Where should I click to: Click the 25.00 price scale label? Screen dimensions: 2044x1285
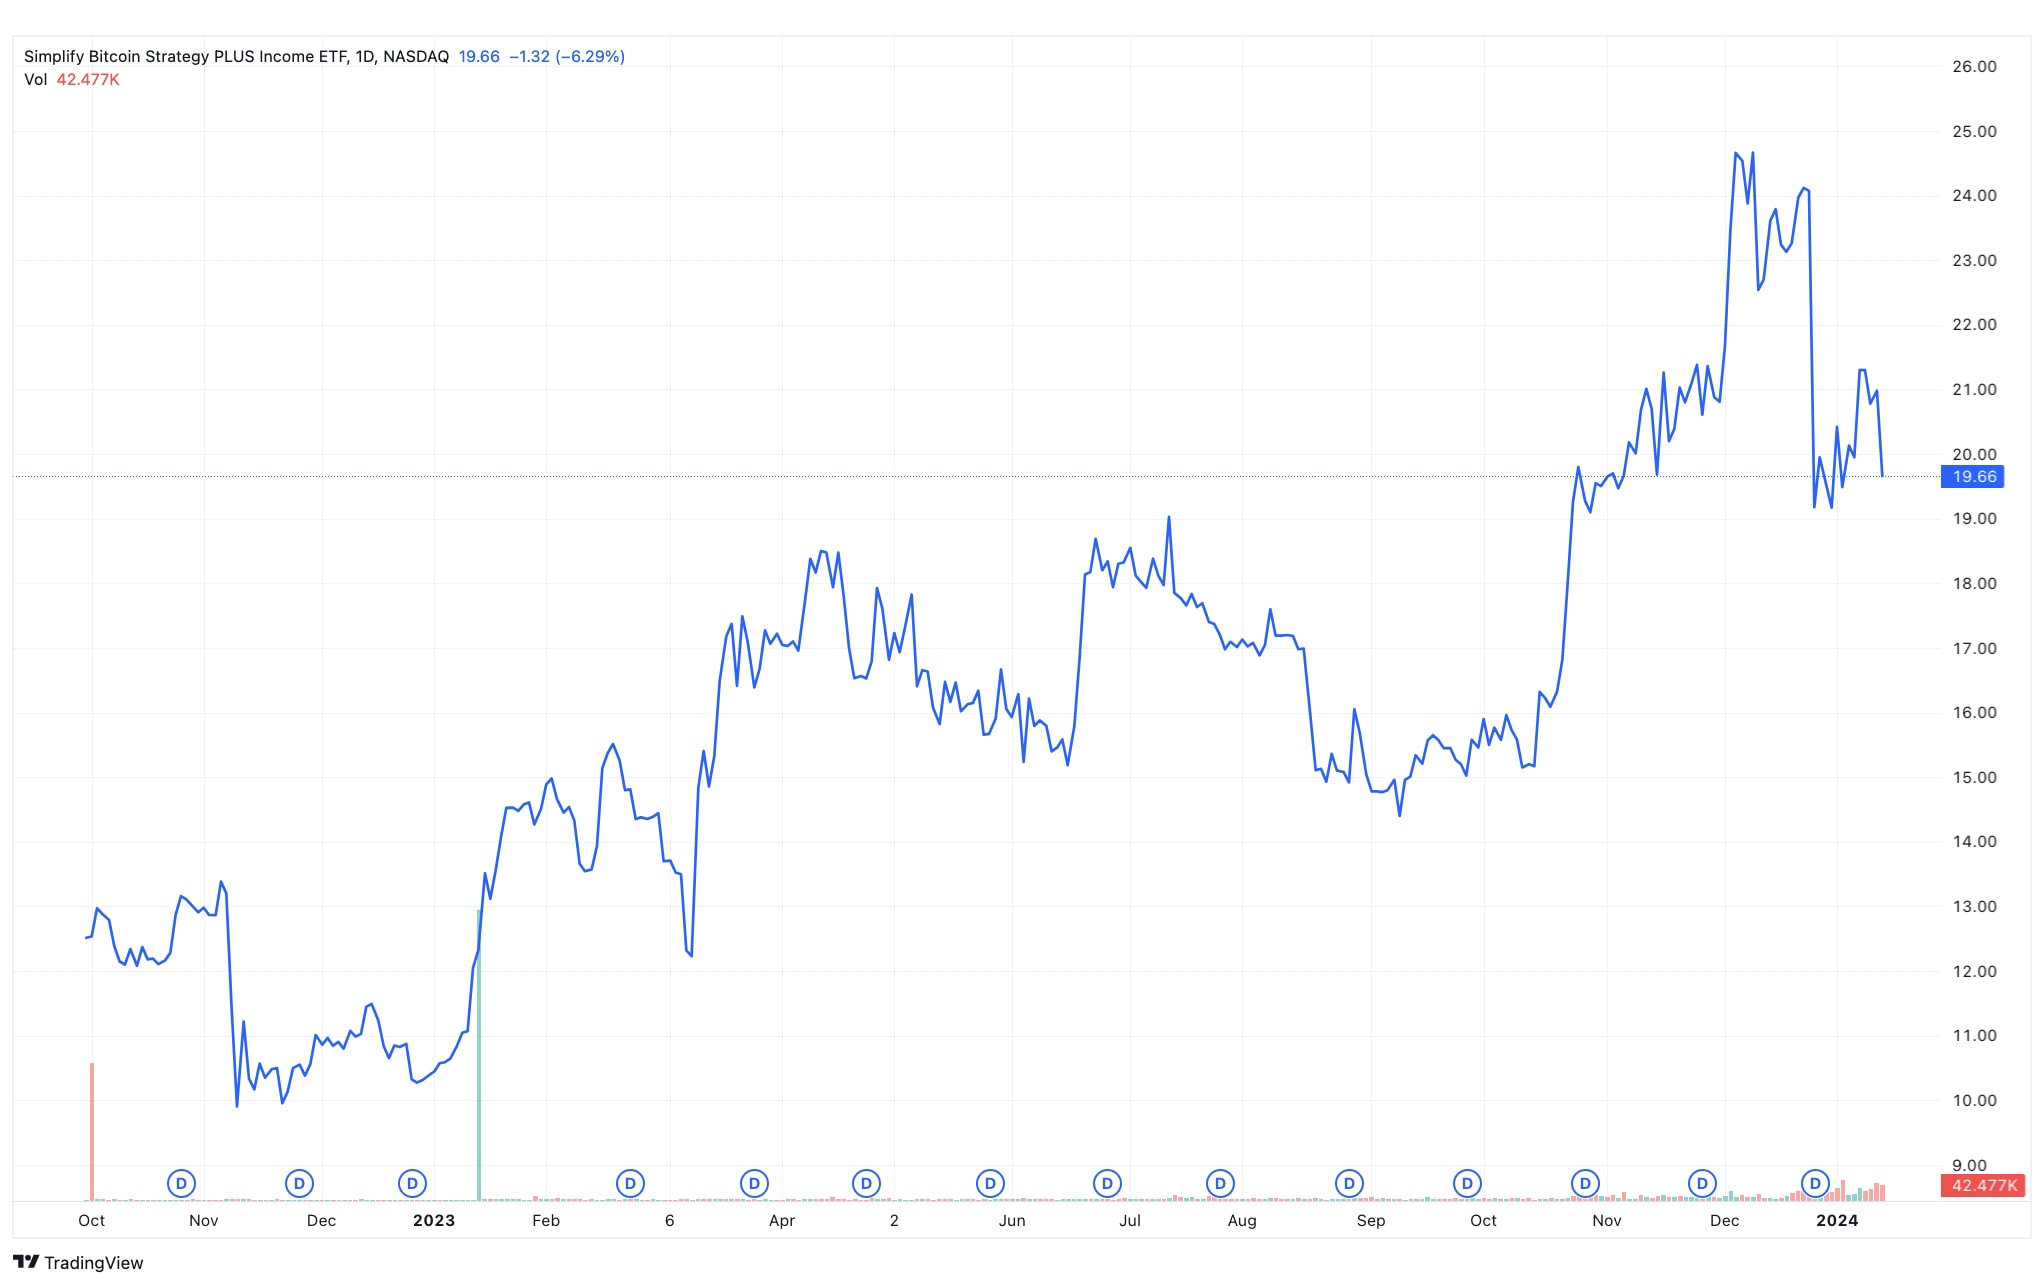(1974, 132)
